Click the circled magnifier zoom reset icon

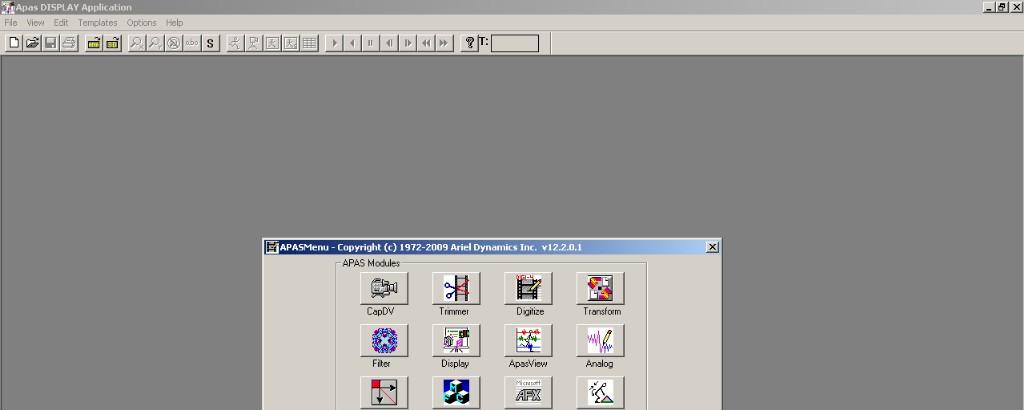click(174, 43)
